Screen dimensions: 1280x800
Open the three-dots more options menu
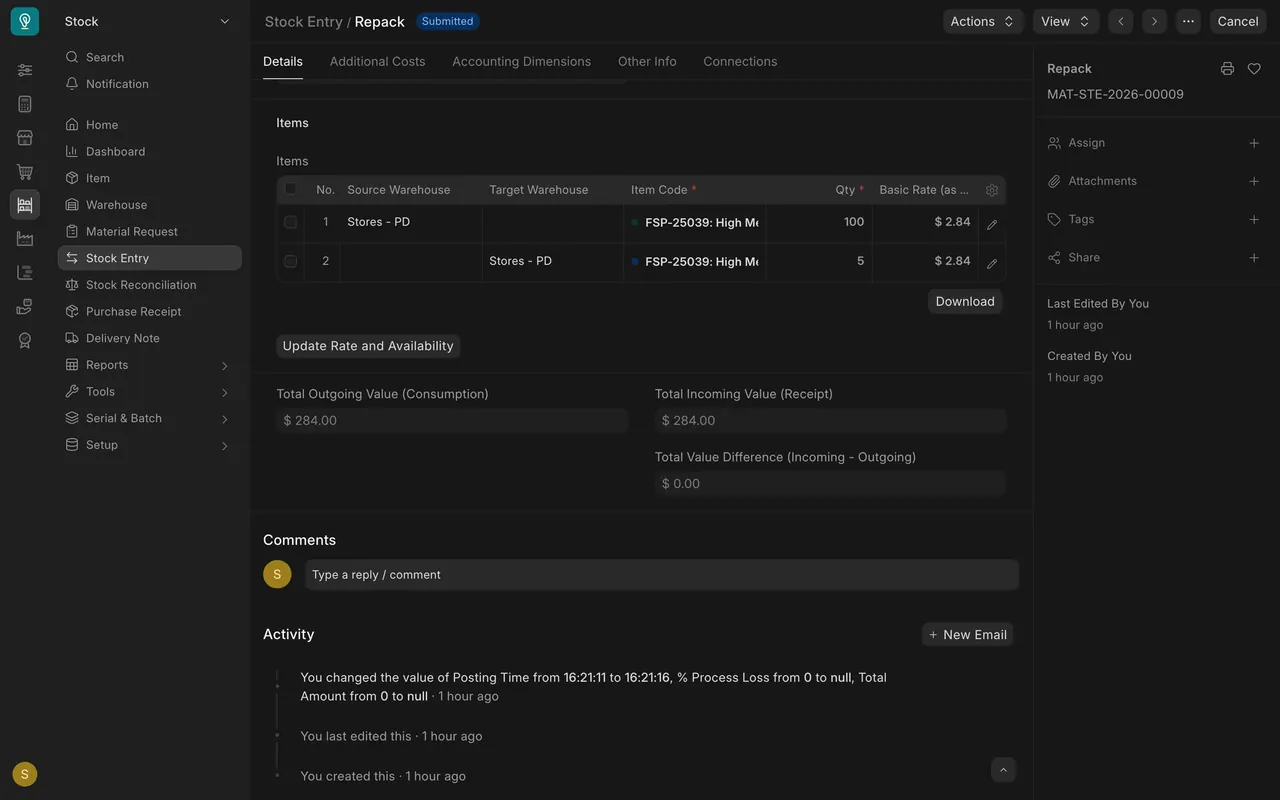pyautogui.click(x=1188, y=21)
